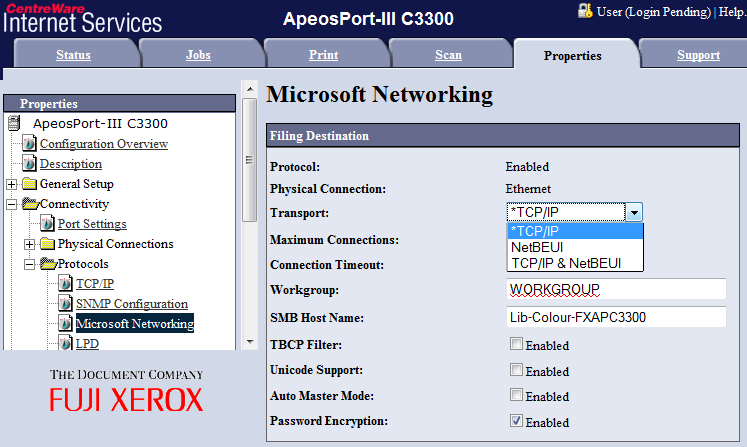Click the Physical Connections folder icon
Image resolution: width=747 pixels, height=447 pixels.
click(48, 244)
